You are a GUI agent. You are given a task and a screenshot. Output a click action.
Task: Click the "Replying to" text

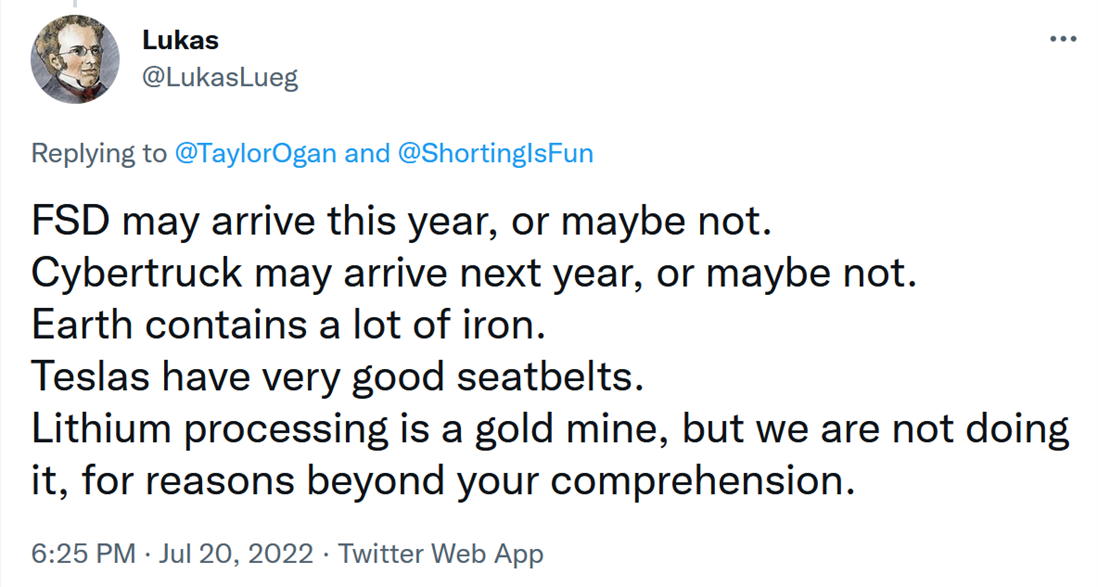[x=99, y=153]
